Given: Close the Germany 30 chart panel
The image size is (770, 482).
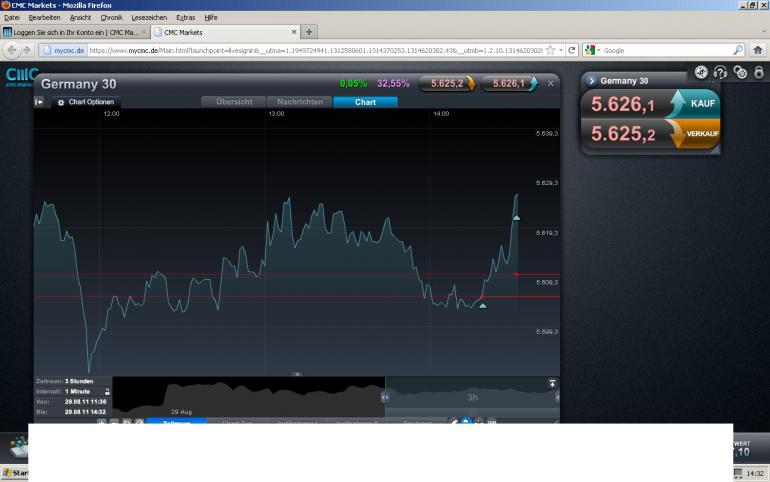Looking at the screenshot, I should tap(550, 83).
